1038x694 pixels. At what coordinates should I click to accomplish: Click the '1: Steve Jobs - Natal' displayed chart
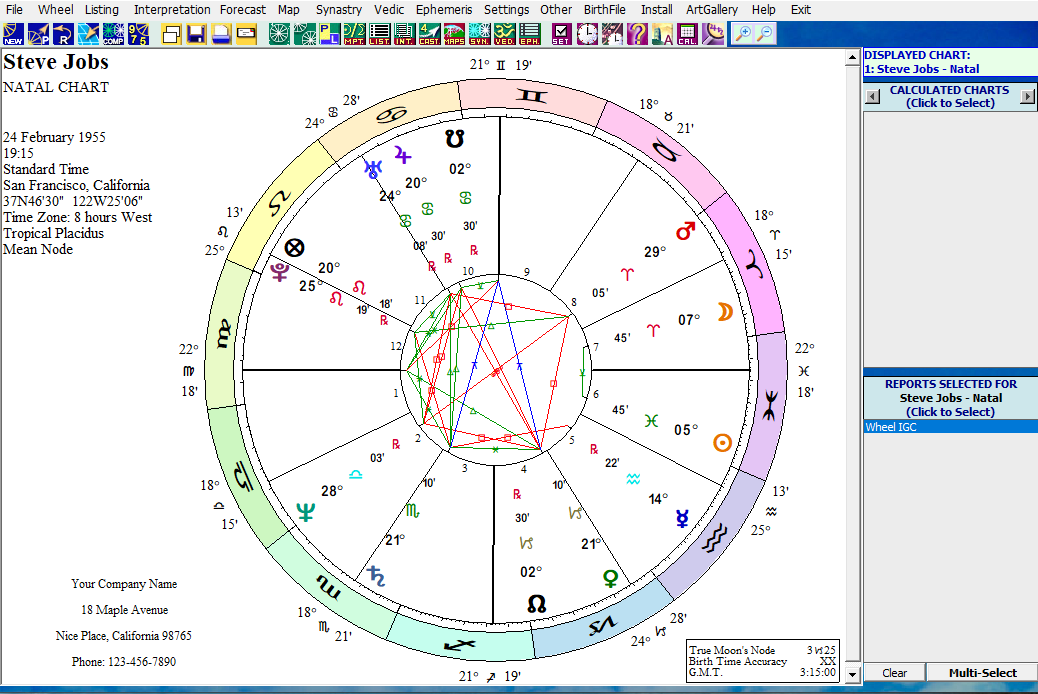click(921, 69)
